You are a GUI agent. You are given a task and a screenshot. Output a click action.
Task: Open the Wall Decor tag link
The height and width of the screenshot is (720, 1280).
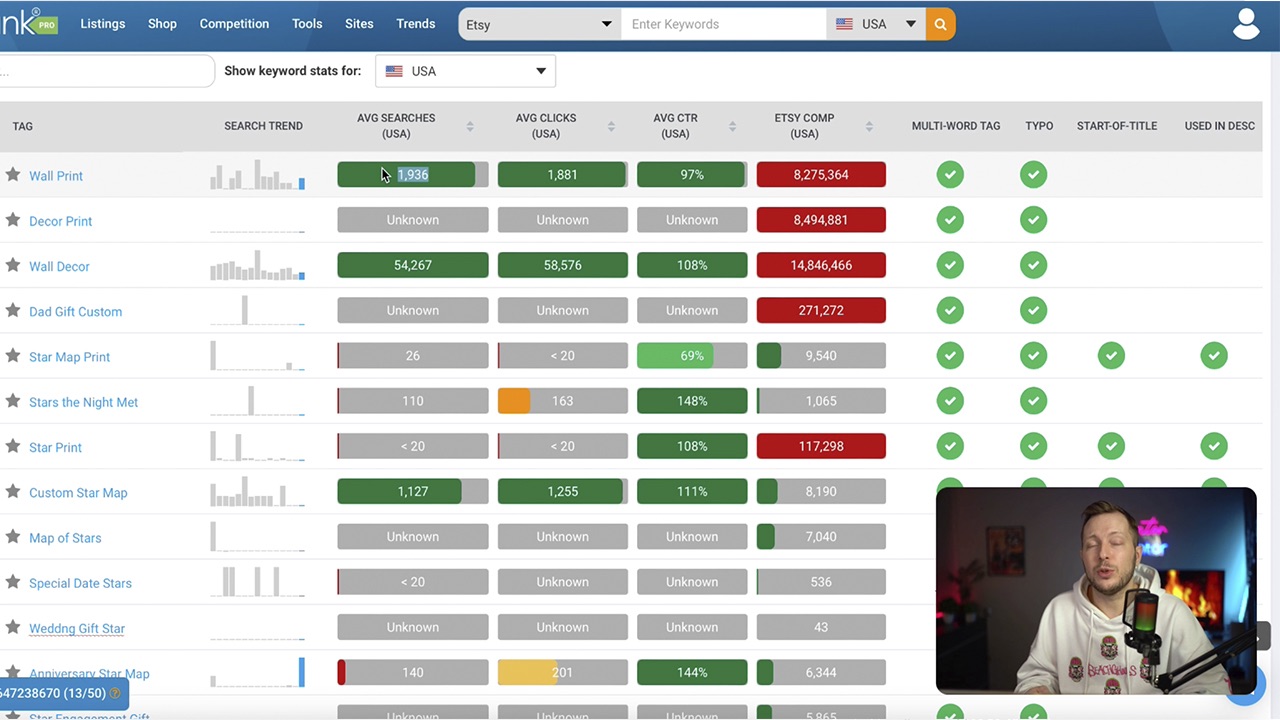click(x=59, y=266)
